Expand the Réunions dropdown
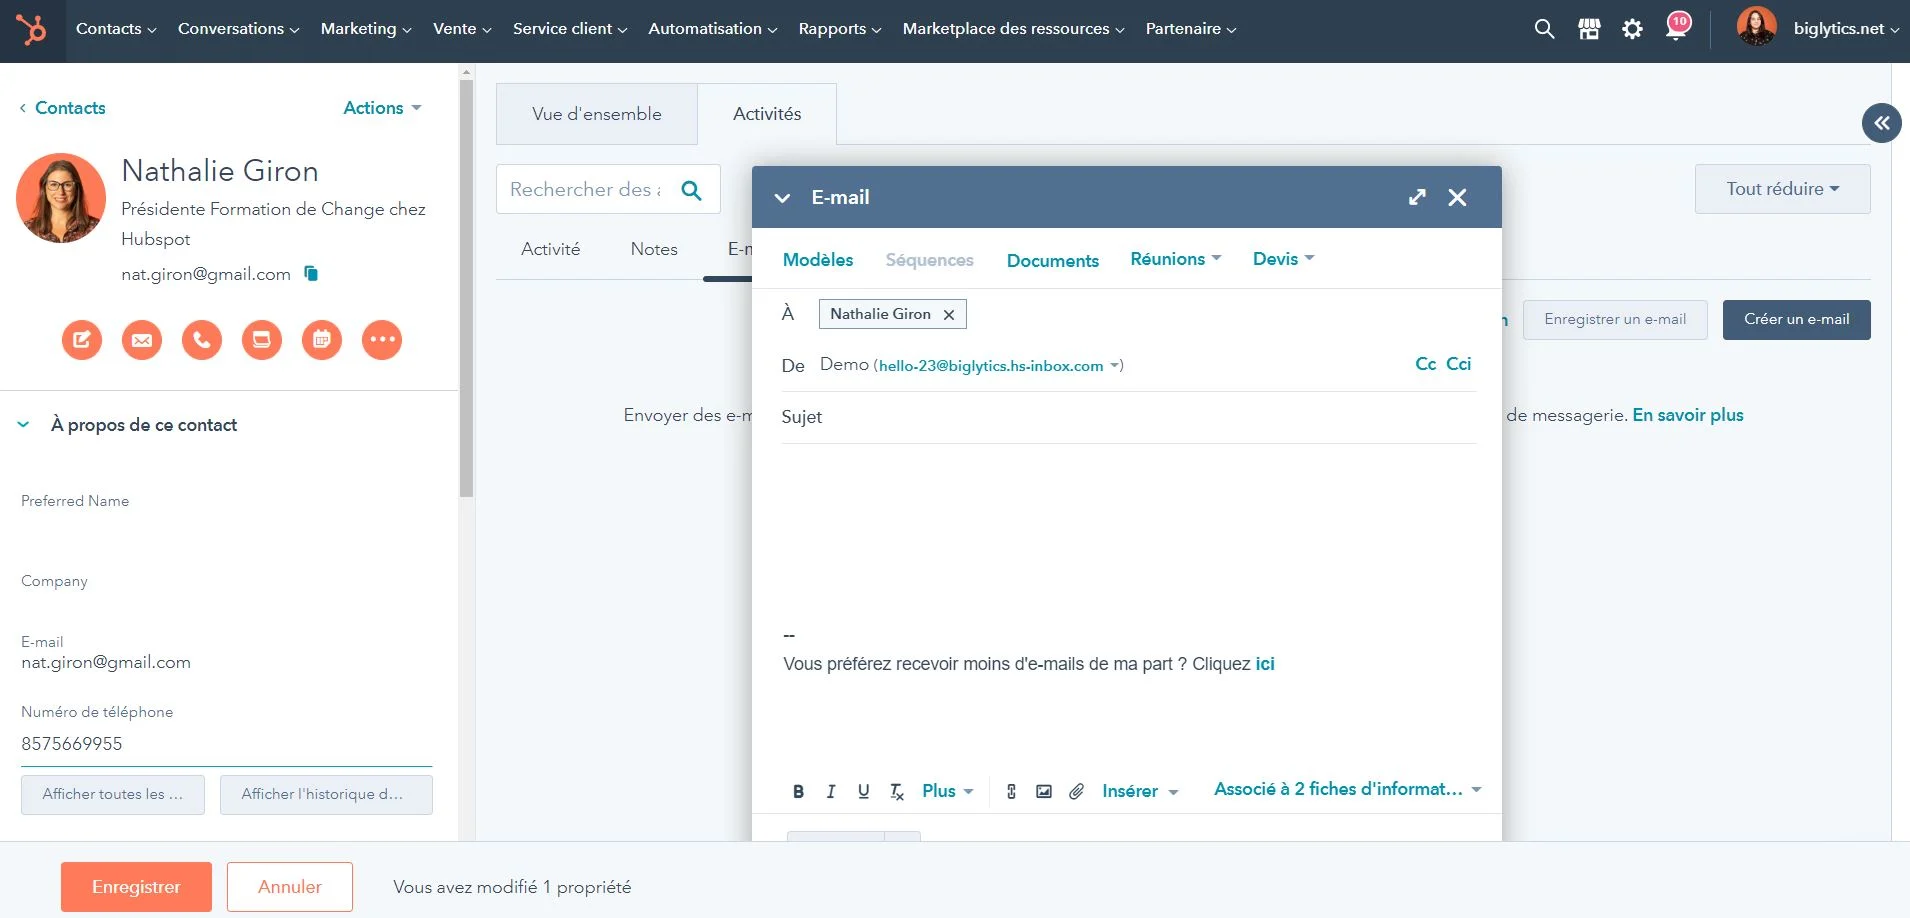This screenshot has height=918, width=1910. [1175, 259]
